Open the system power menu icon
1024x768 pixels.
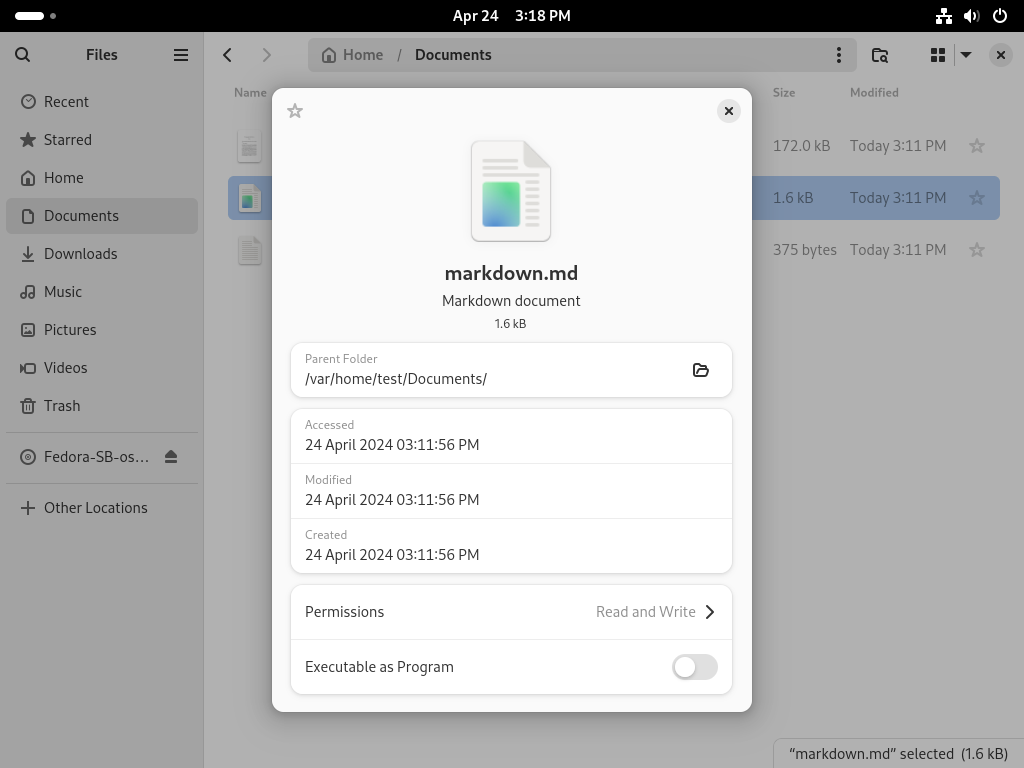[x=1000, y=16]
